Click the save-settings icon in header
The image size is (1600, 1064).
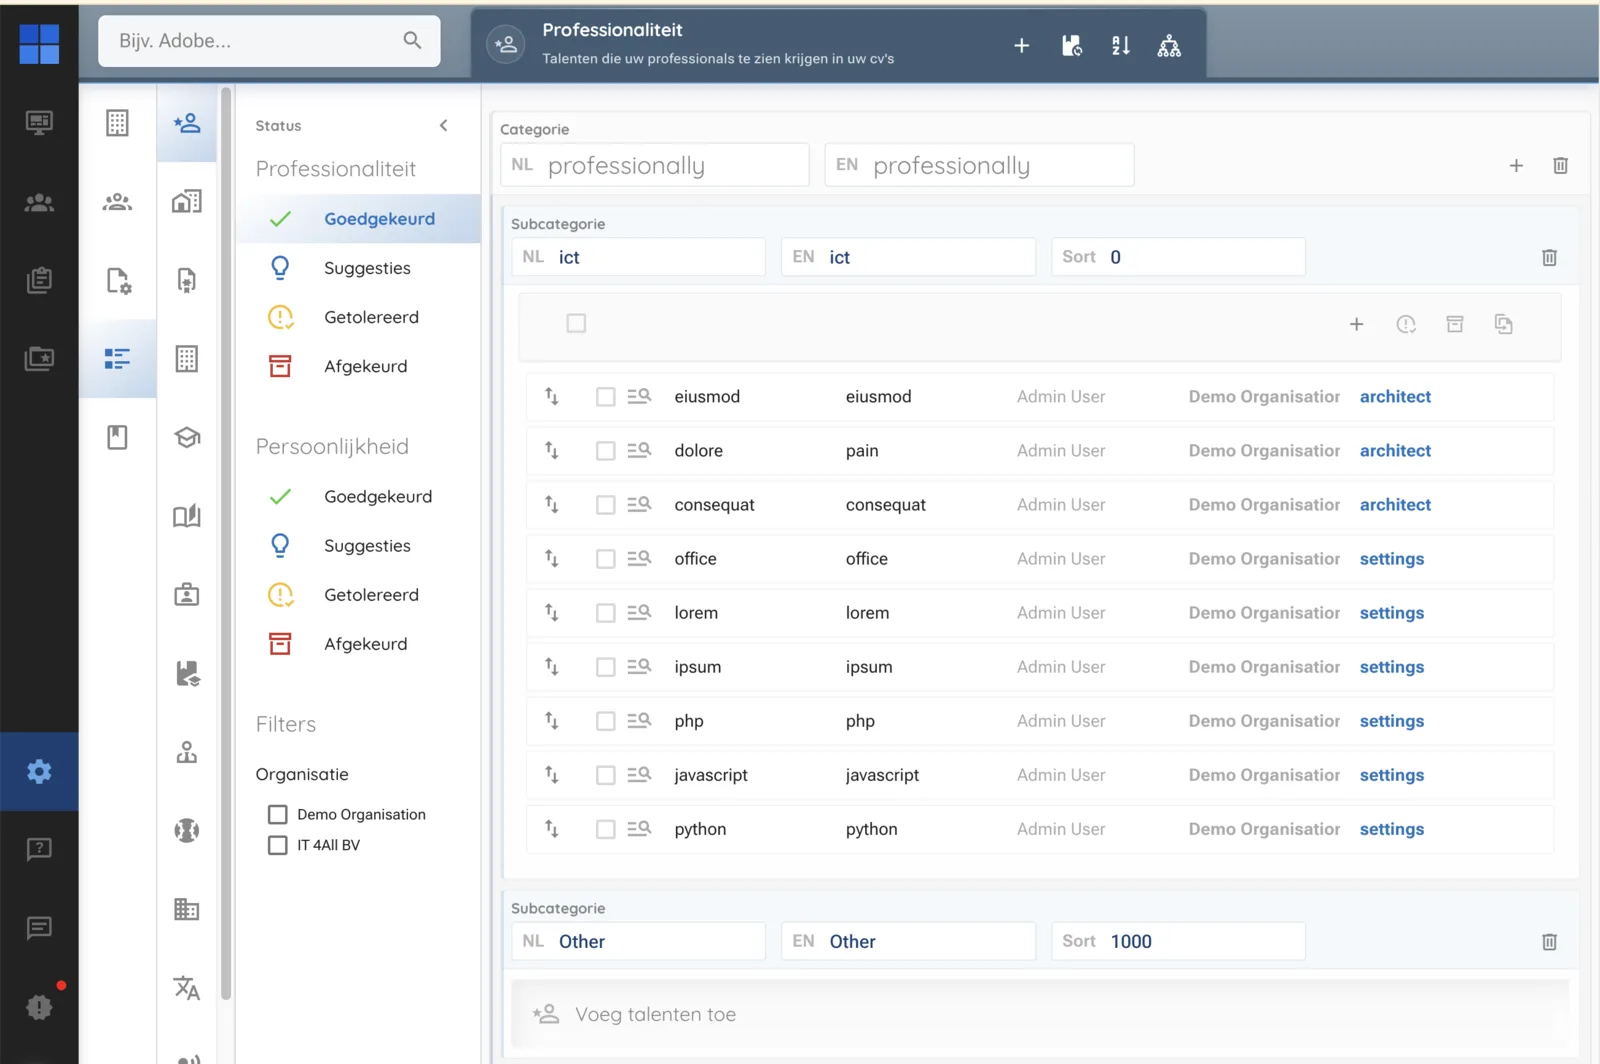click(x=1071, y=46)
